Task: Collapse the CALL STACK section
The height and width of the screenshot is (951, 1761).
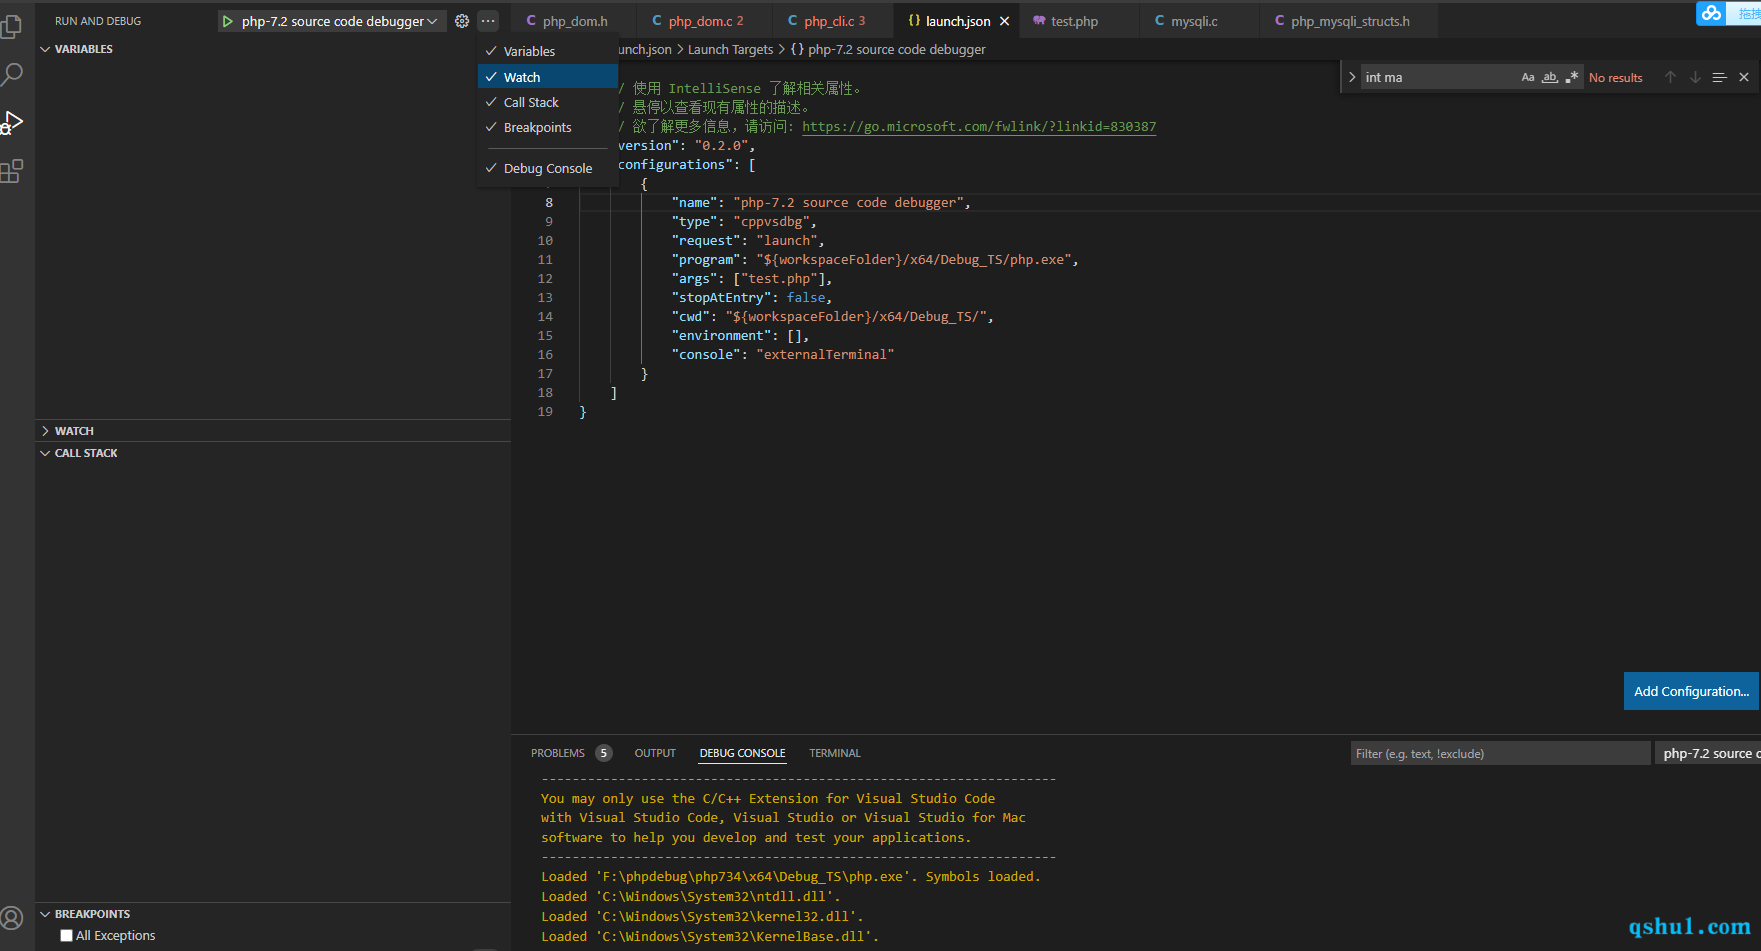Action: 273,453
